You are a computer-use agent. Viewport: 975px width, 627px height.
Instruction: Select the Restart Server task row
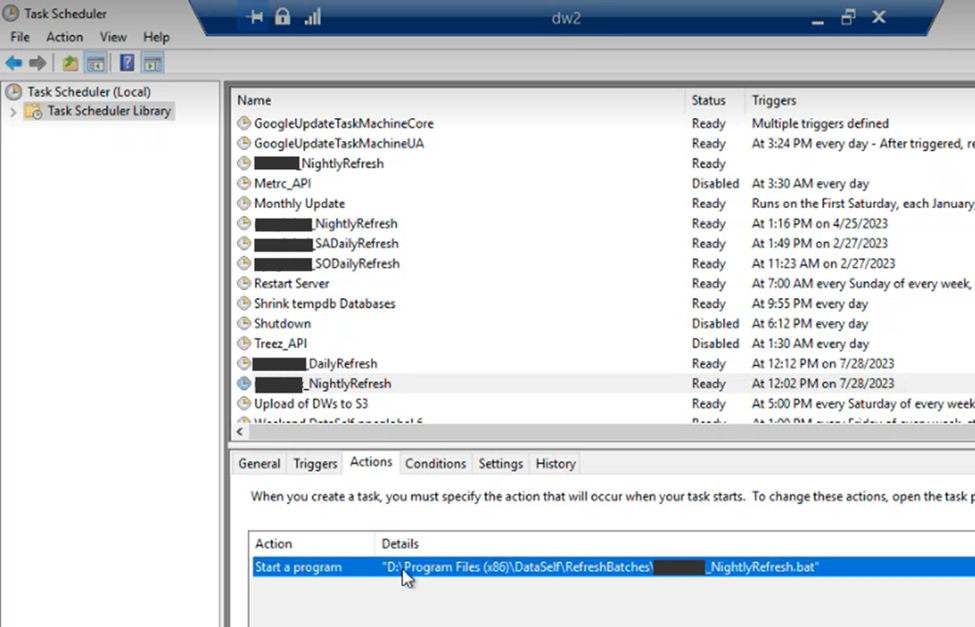click(291, 284)
